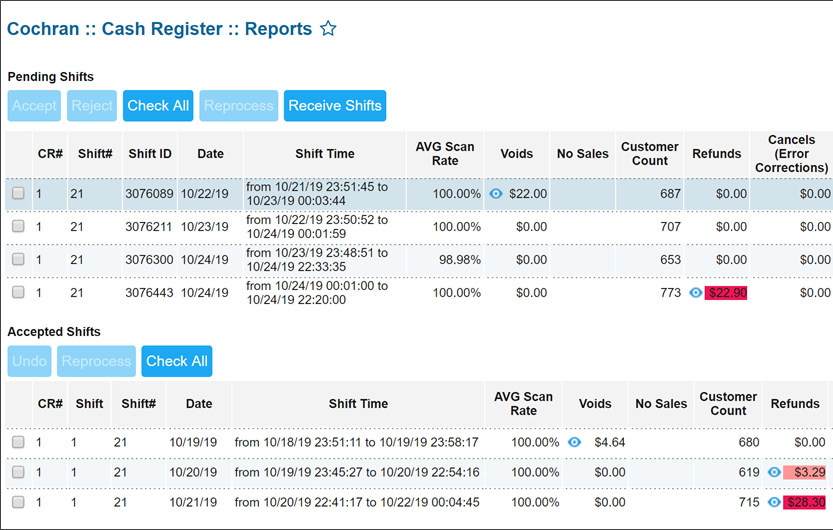833x530 pixels.
Task: Click Cancels (Error Corrections) column header
Action: tap(792, 153)
